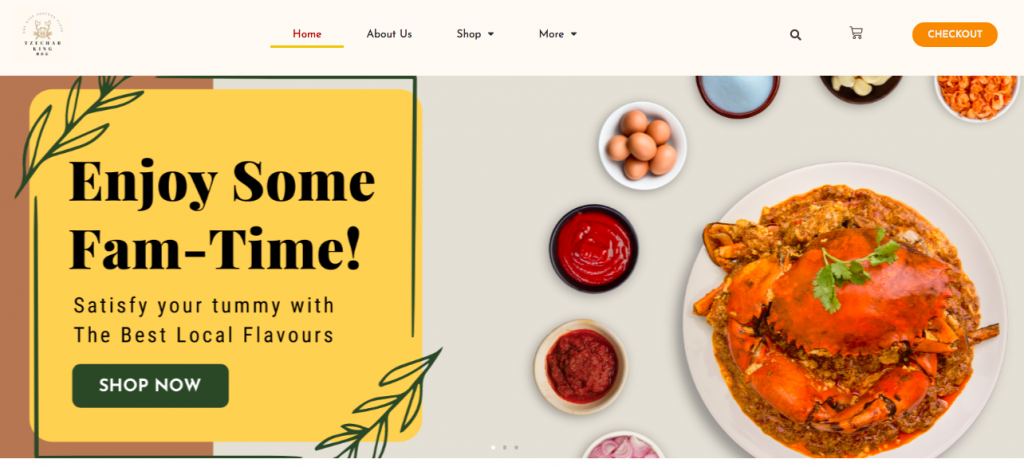Open the shopping cart icon
Screen dimensions: 1024x467
click(856, 33)
